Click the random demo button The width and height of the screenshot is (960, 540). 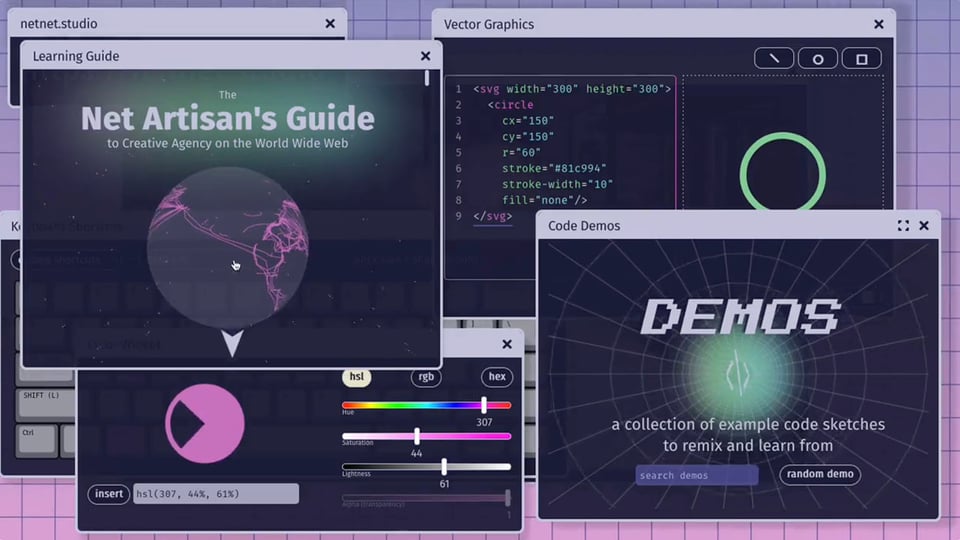(820, 474)
